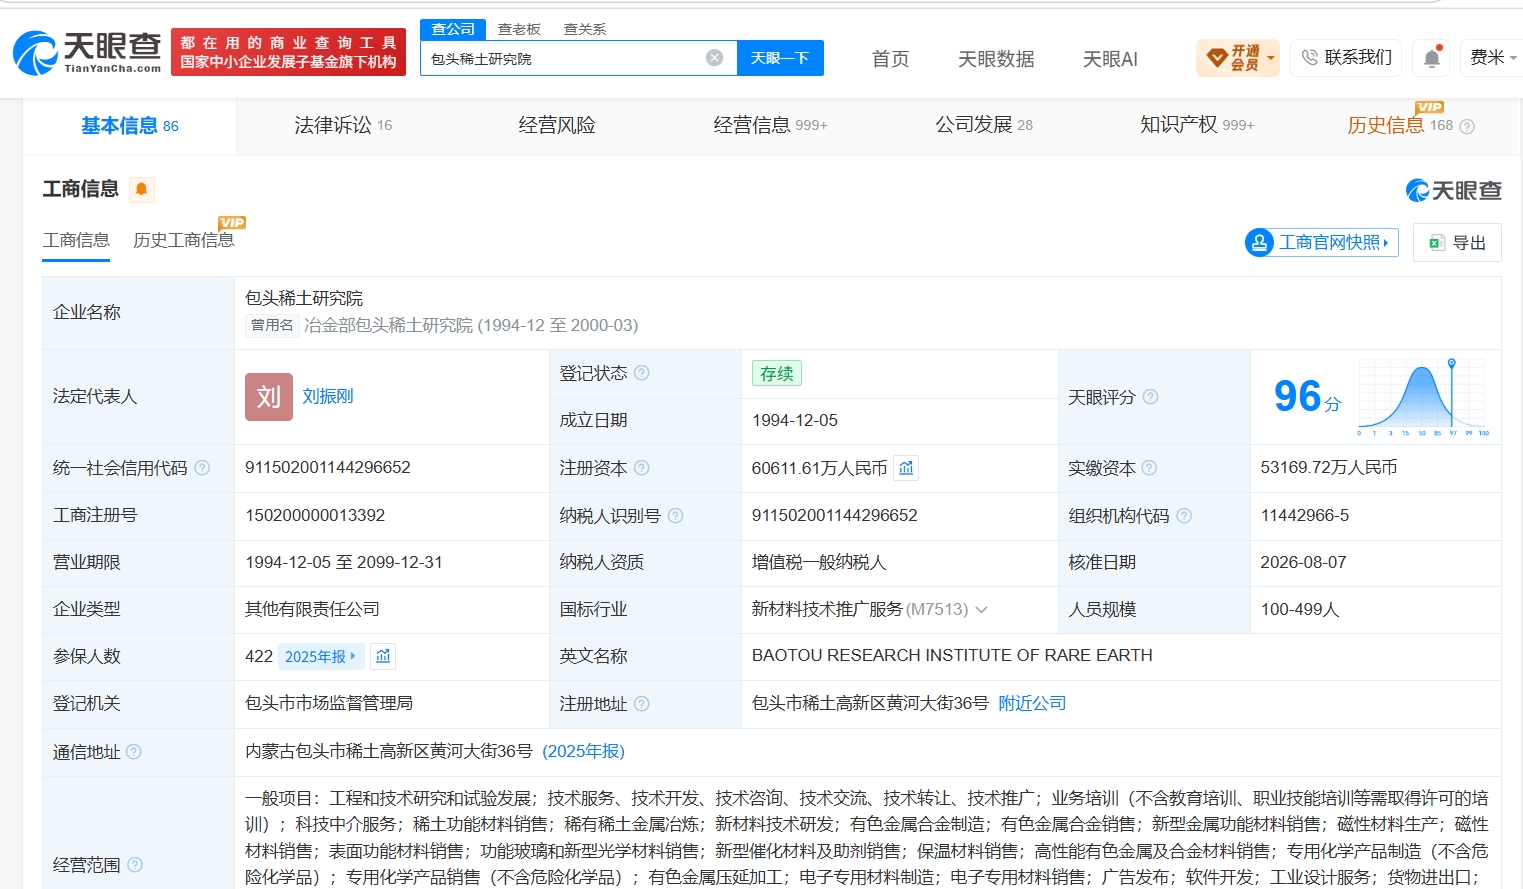Open the chart icon beside 60611.61万人民币
Screen dimensions: 1523x889
(906, 468)
